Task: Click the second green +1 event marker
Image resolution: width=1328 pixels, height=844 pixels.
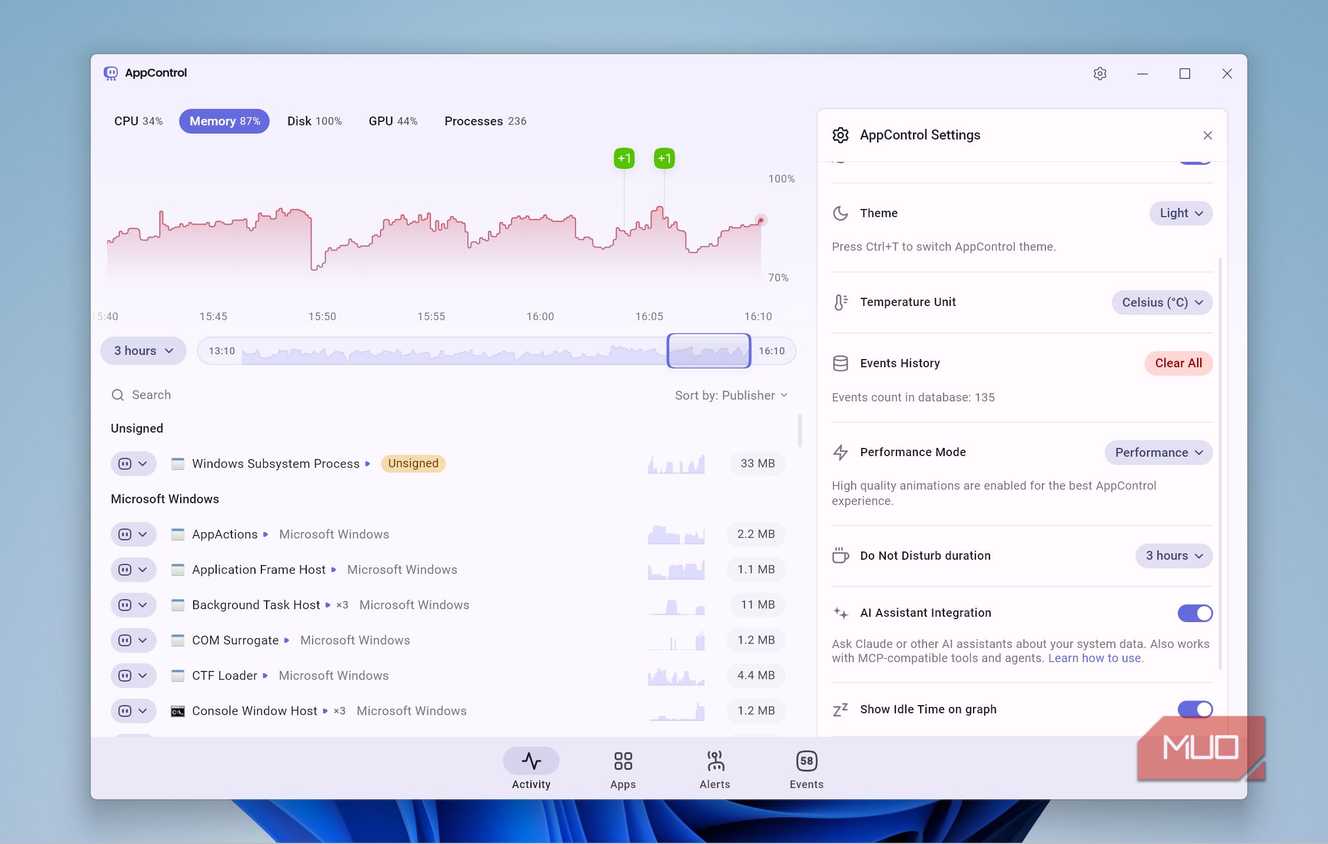Action: [x=664, y=158]
